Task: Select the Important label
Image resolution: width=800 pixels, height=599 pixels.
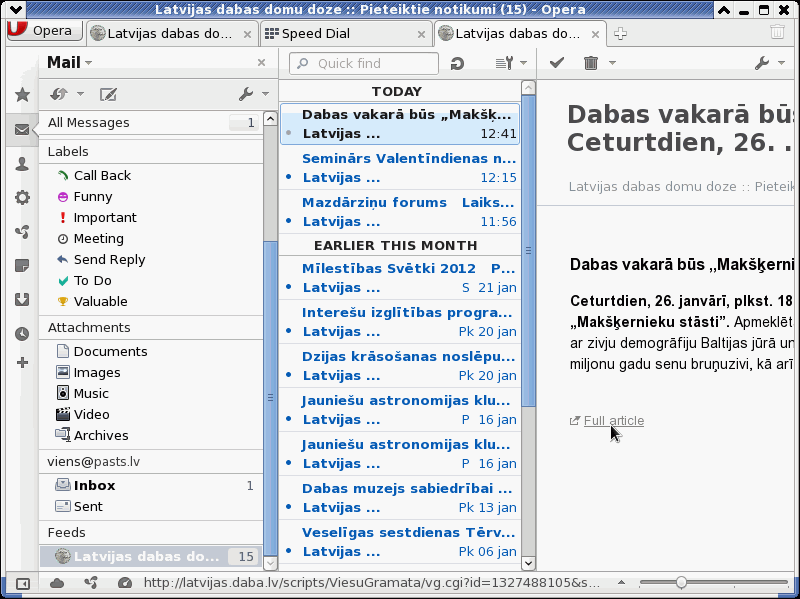Action: tap(105, 217)
